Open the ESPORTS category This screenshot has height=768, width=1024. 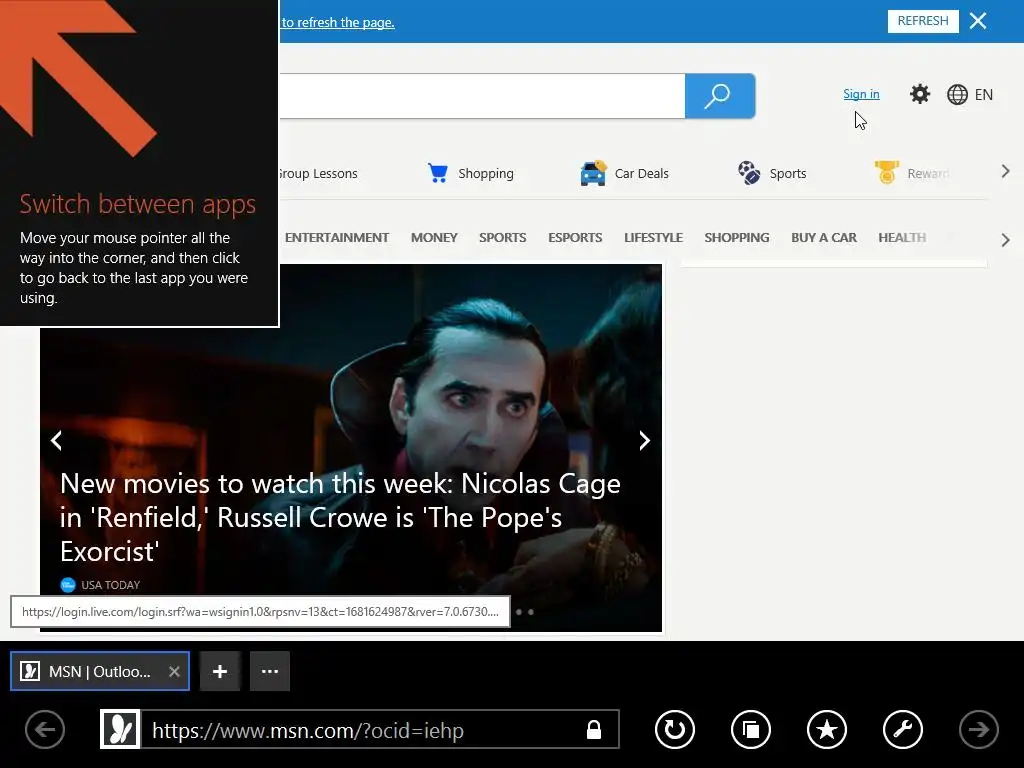tap(575, 238)
